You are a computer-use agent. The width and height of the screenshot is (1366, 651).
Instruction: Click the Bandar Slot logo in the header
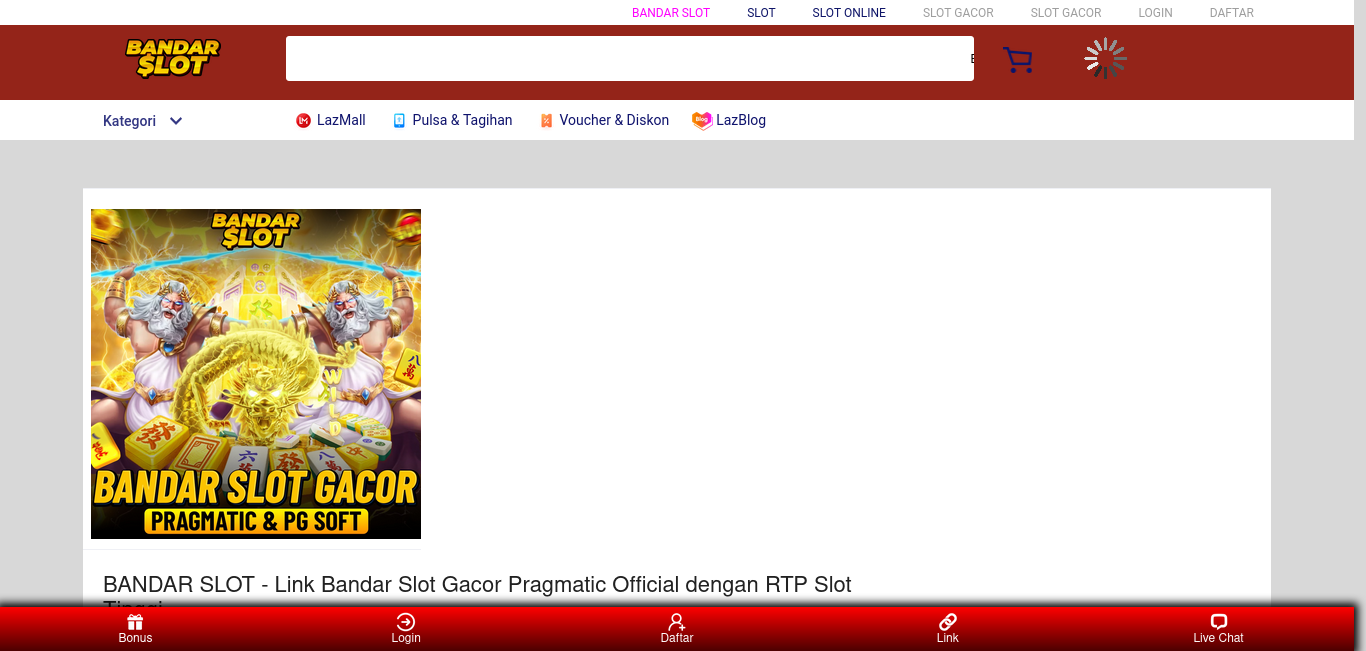173,58
